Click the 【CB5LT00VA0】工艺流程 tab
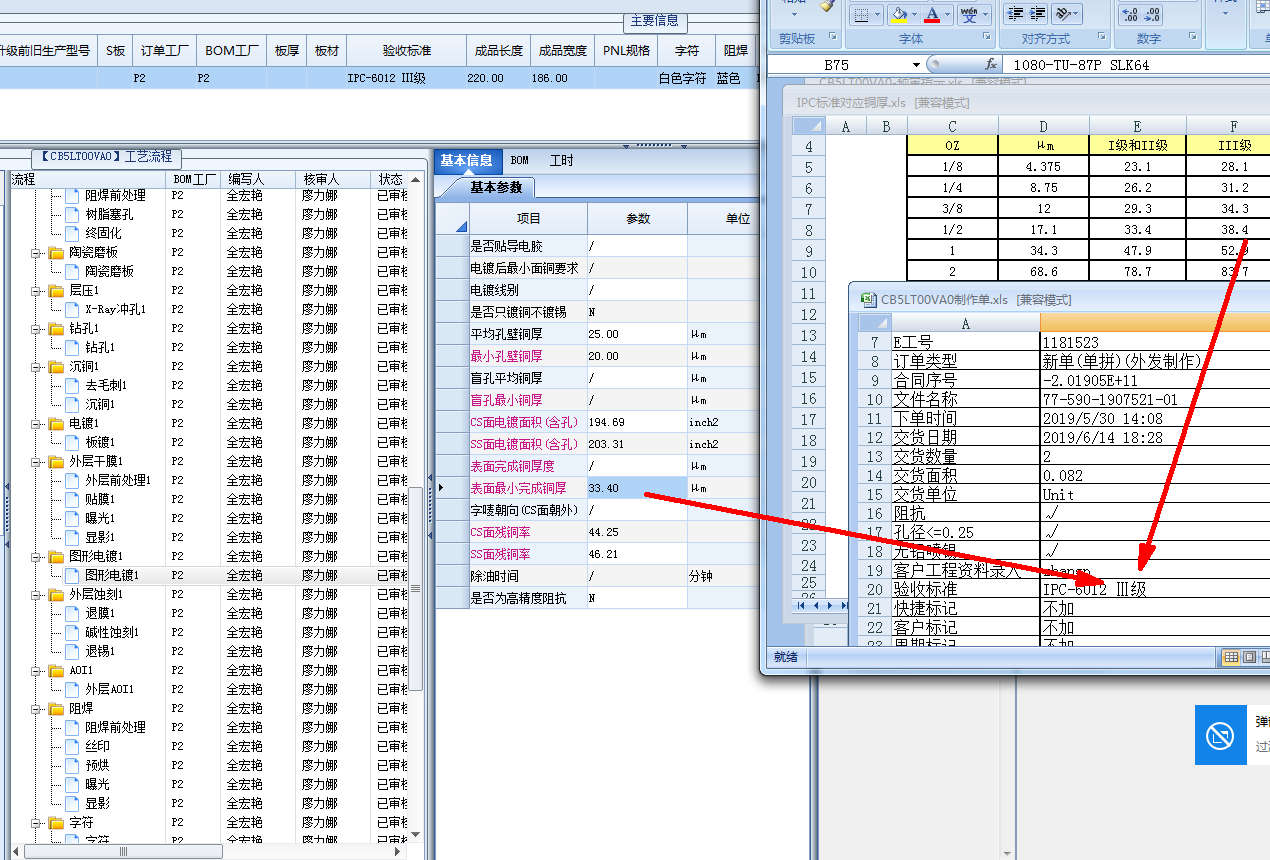The width and height of the screenshot is (1270, 860). 107,157
